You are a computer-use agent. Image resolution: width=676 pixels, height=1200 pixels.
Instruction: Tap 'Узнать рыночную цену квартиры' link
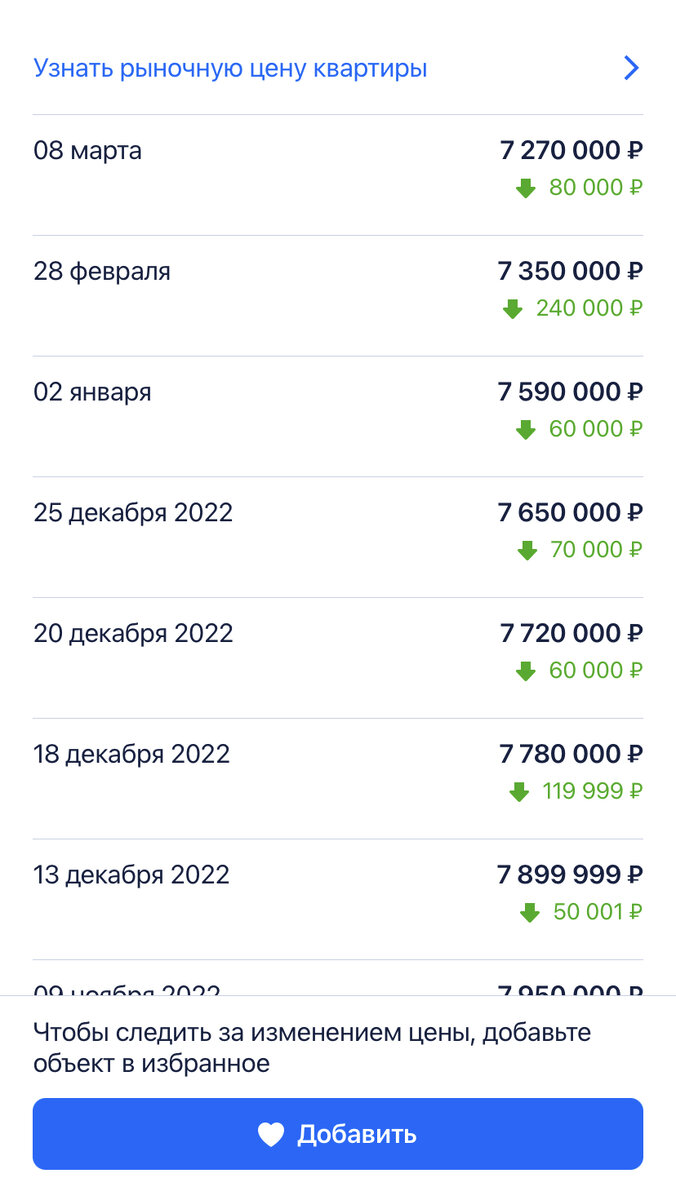click(231, 68)
